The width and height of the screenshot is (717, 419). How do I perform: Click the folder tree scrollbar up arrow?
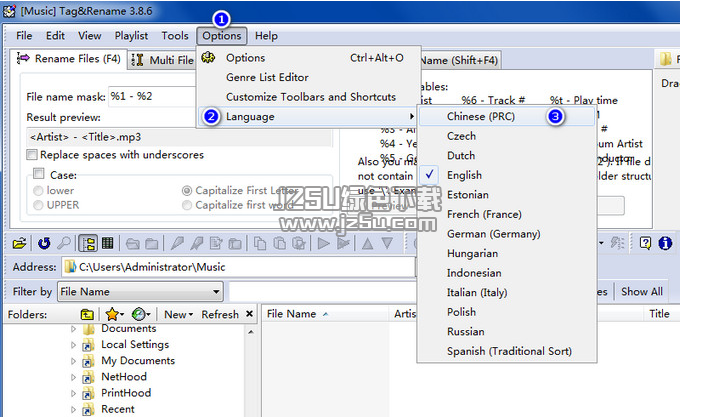pyautogui.click(x=251, y=332)
